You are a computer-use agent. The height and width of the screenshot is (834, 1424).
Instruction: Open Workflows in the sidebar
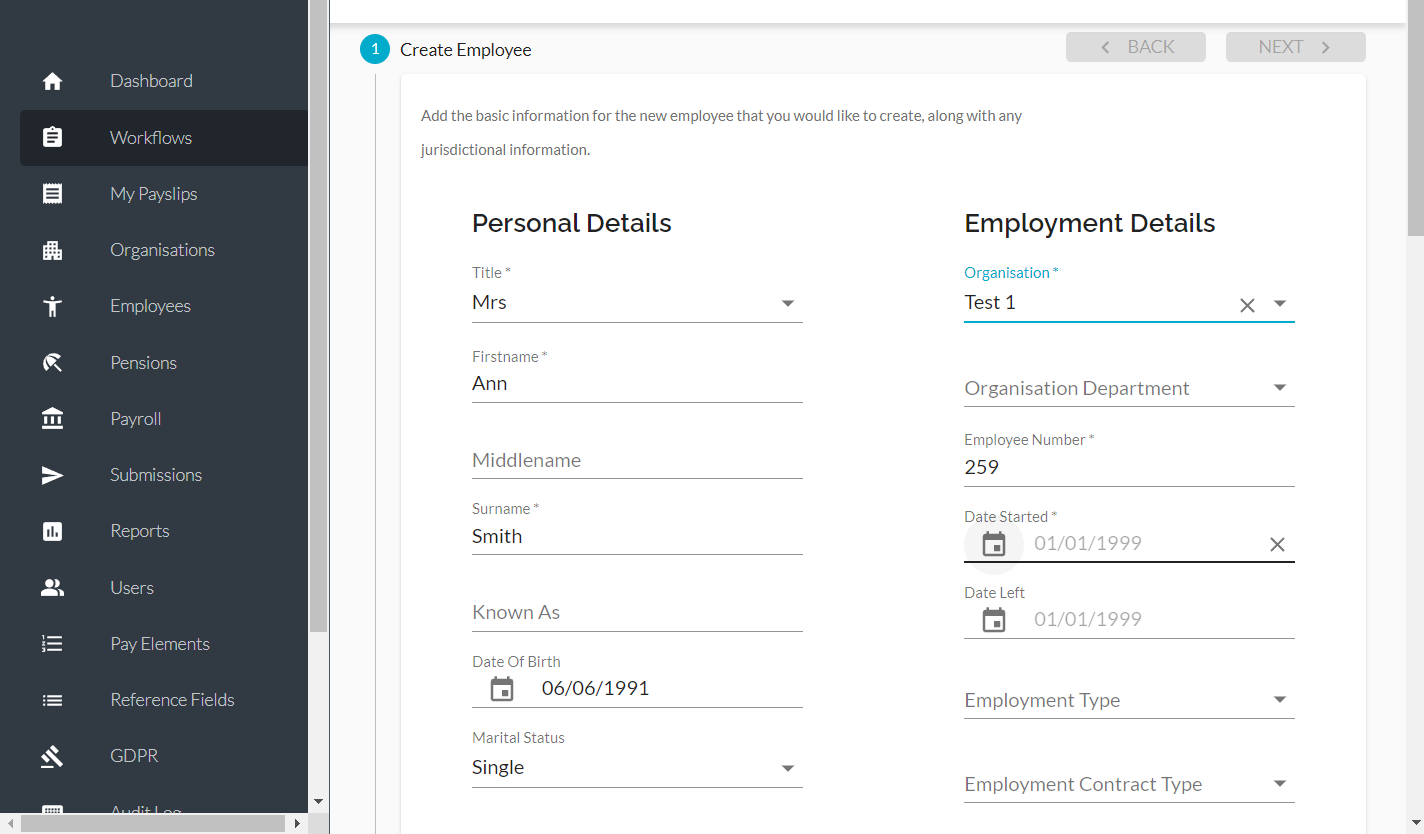click(164, 138)
